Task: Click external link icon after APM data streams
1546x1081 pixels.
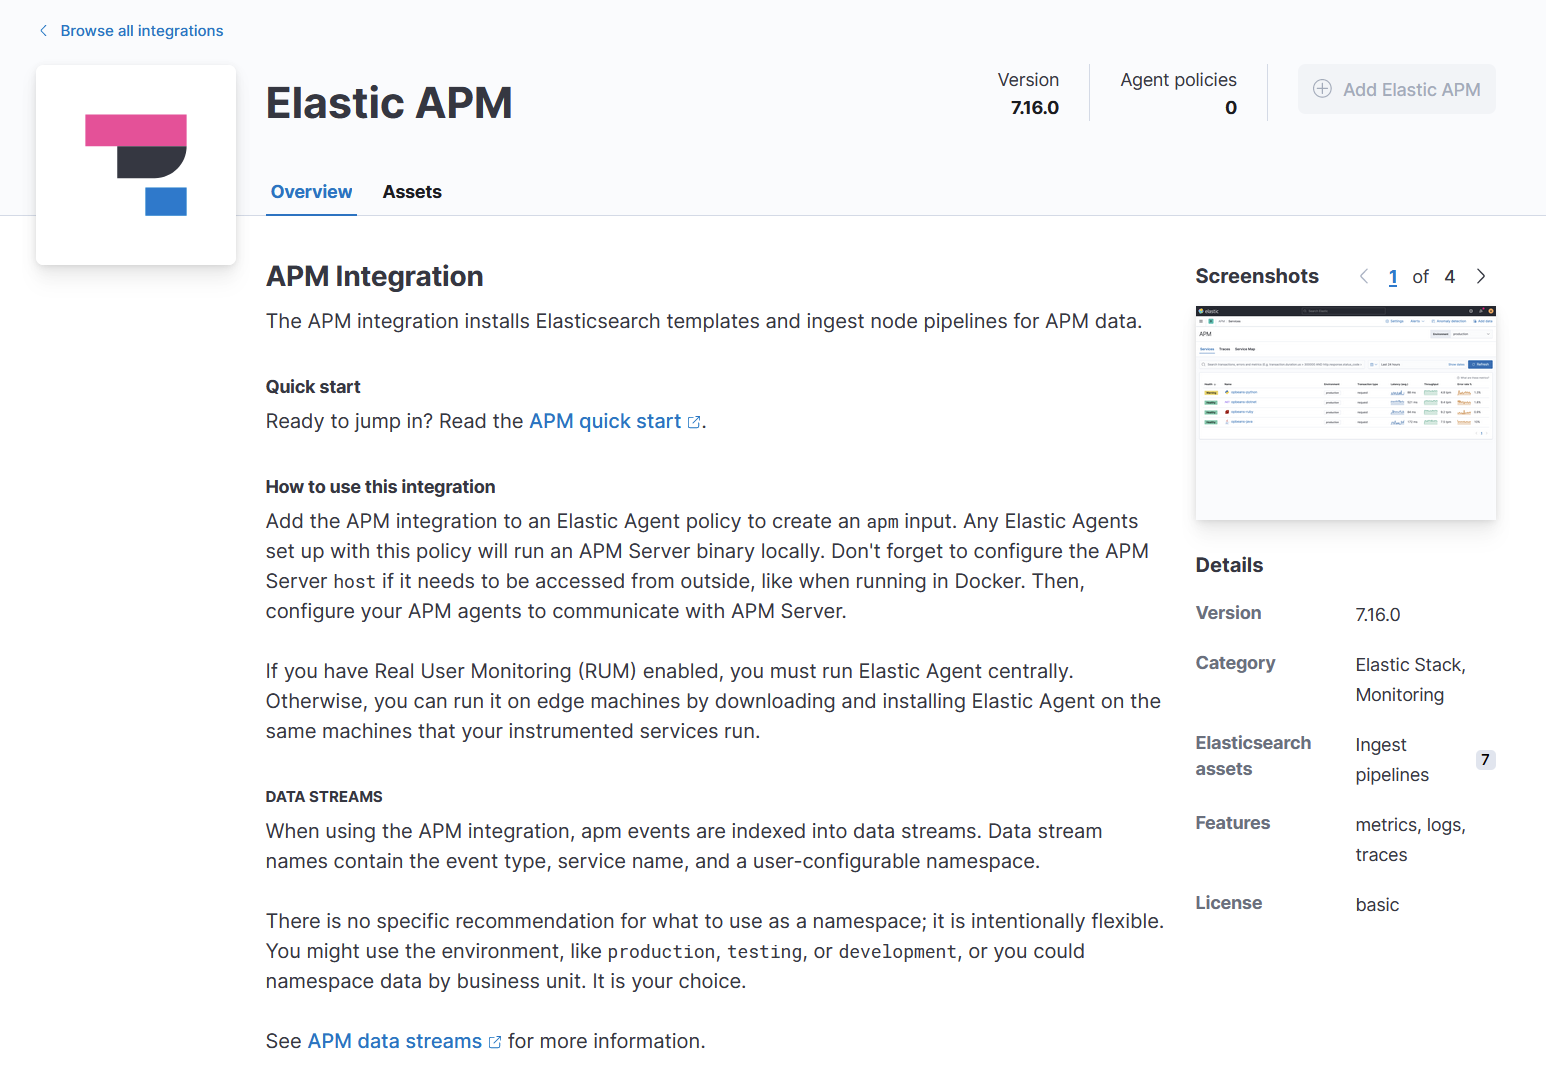Action: pos(495,1042)
